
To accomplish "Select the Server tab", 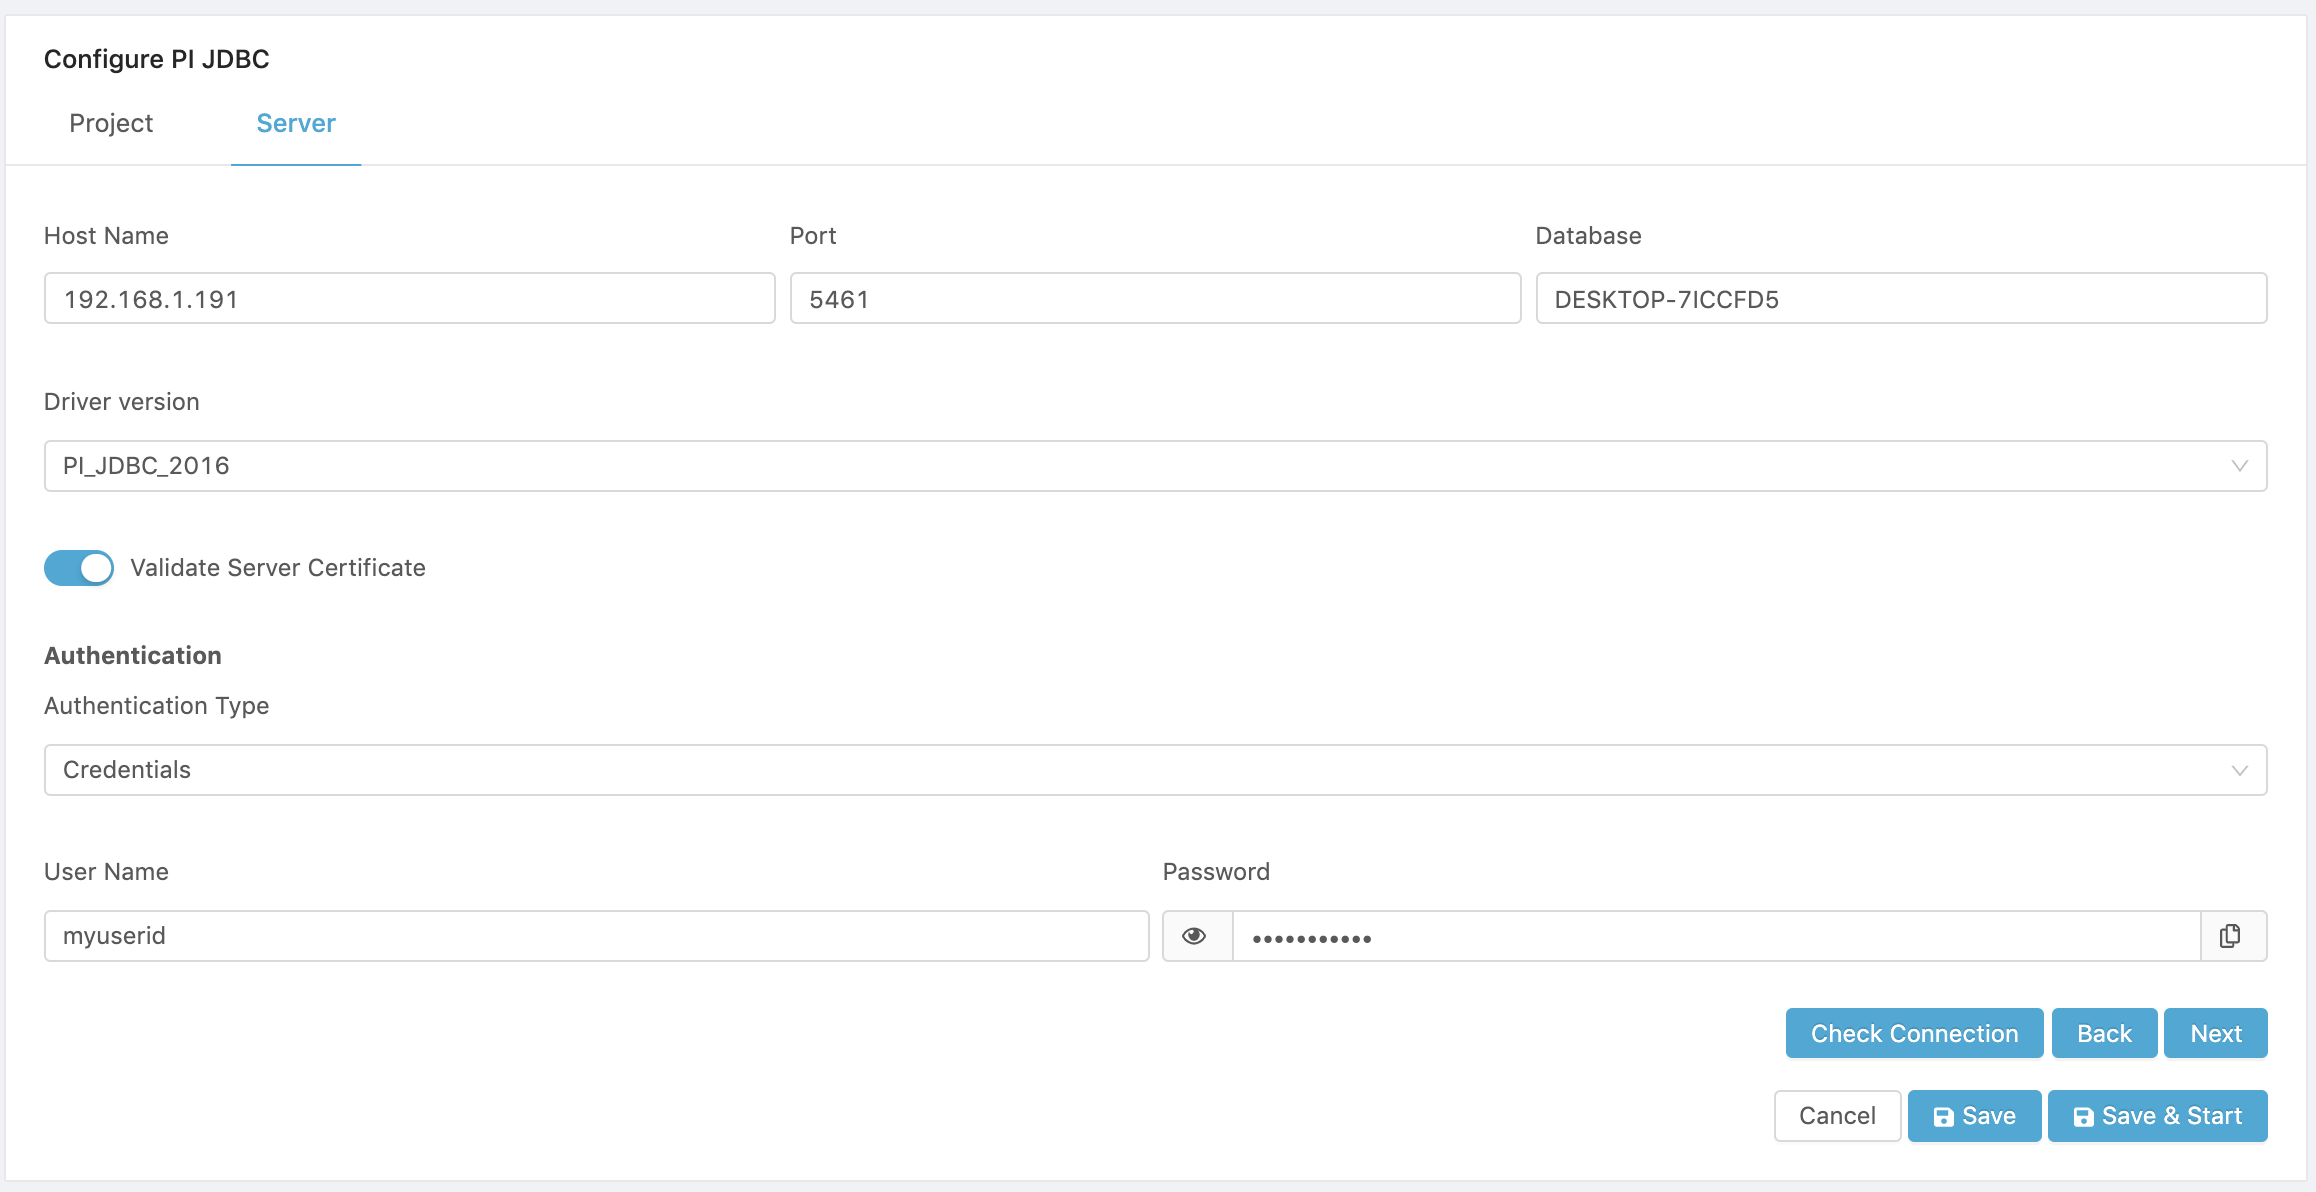I will (x=296, y=123).
